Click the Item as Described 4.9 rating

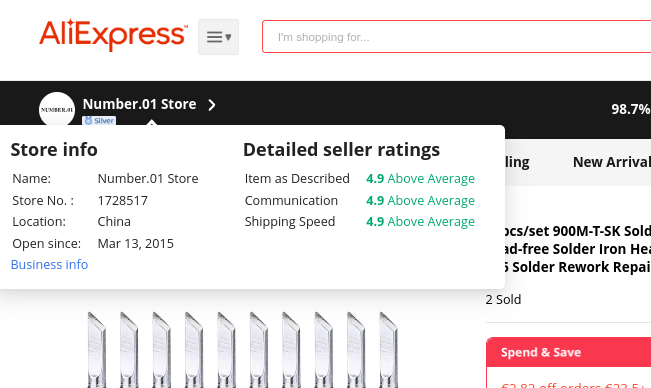420,178
